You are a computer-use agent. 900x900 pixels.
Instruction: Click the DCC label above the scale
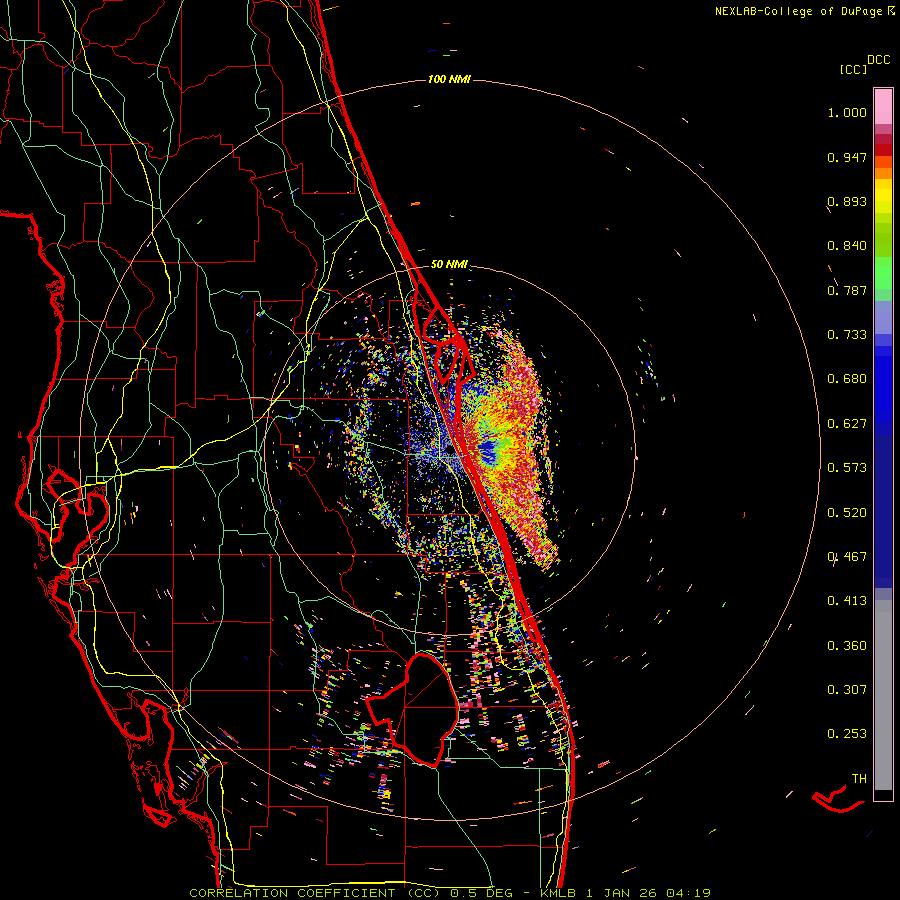tap(878, 60)
